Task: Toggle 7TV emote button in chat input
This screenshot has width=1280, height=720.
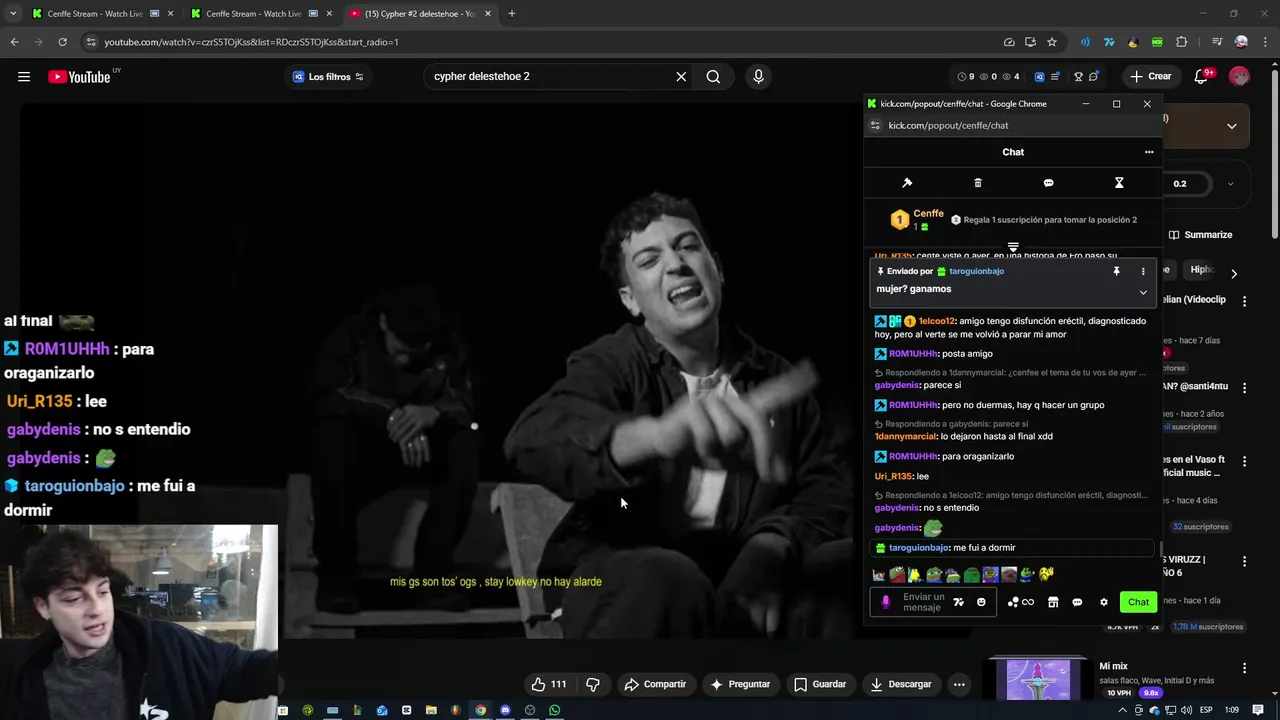Action: [x=958, y=602]
